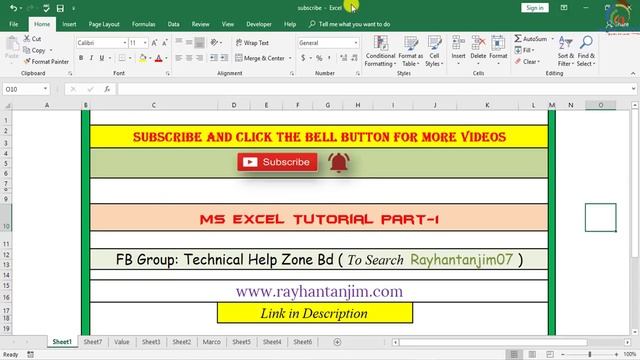Click the Insert Function fx icon
The height and width of the screenshot is (360, 640).
(x=107, y=89)
